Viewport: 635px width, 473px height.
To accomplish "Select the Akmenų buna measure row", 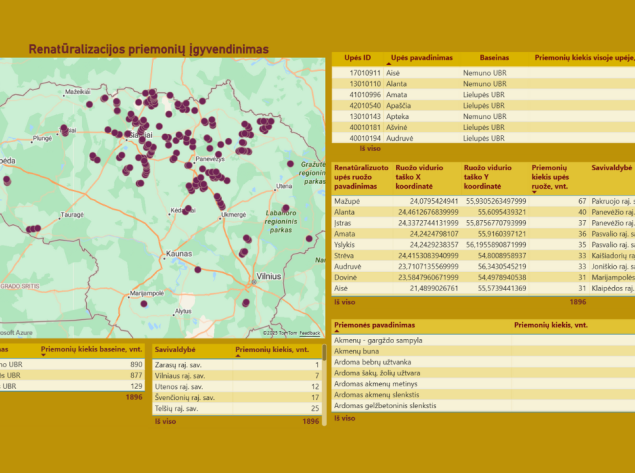I will pos(354,351).
